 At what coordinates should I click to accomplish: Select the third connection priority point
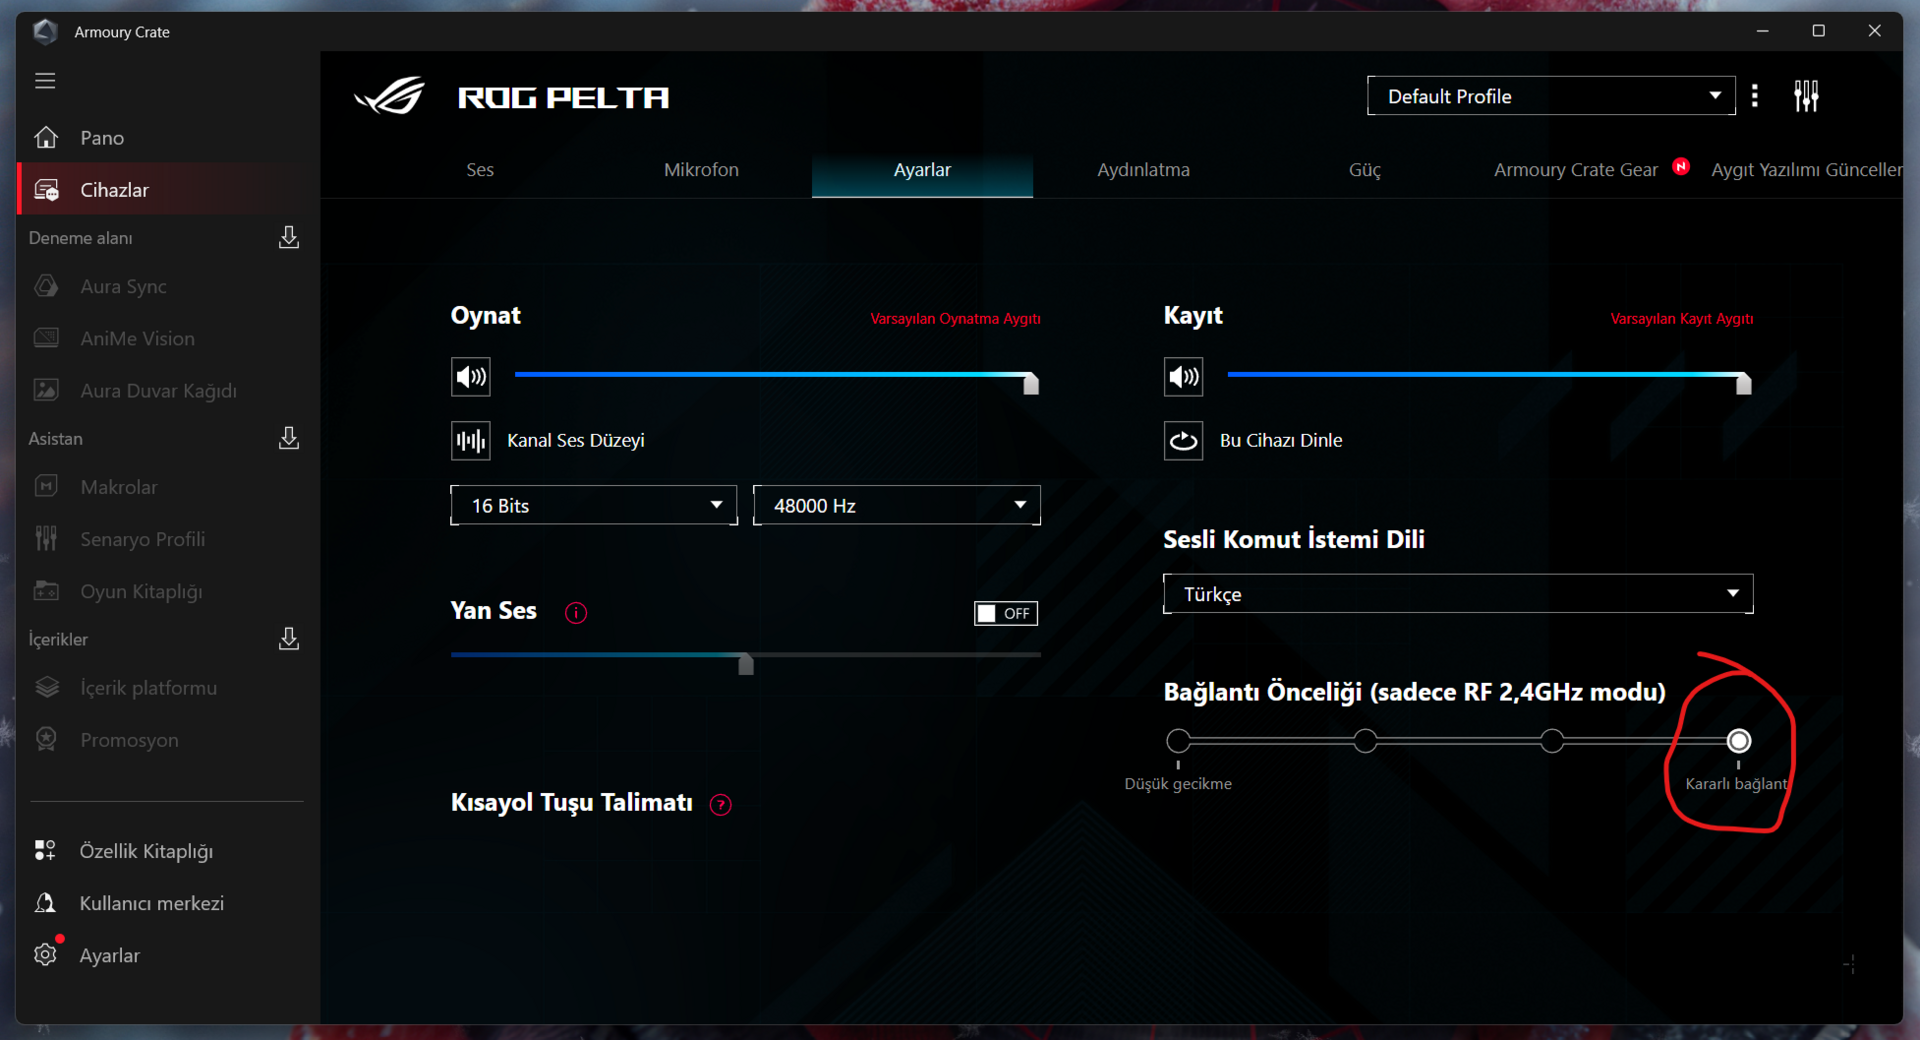[1552, 741]
